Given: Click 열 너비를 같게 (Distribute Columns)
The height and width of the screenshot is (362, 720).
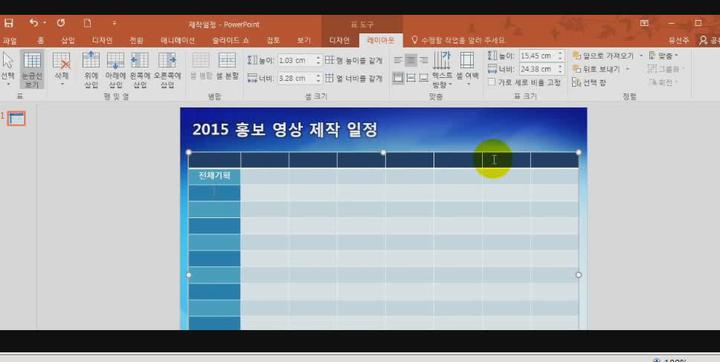Looking at the screenshot, I should tap(354, 78).
